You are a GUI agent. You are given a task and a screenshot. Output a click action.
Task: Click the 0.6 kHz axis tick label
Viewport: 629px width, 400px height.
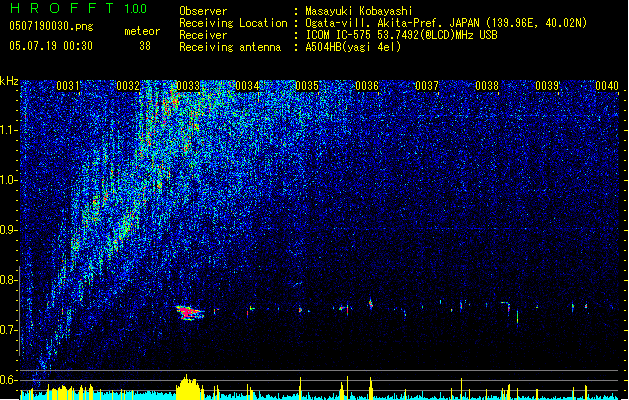9,380
